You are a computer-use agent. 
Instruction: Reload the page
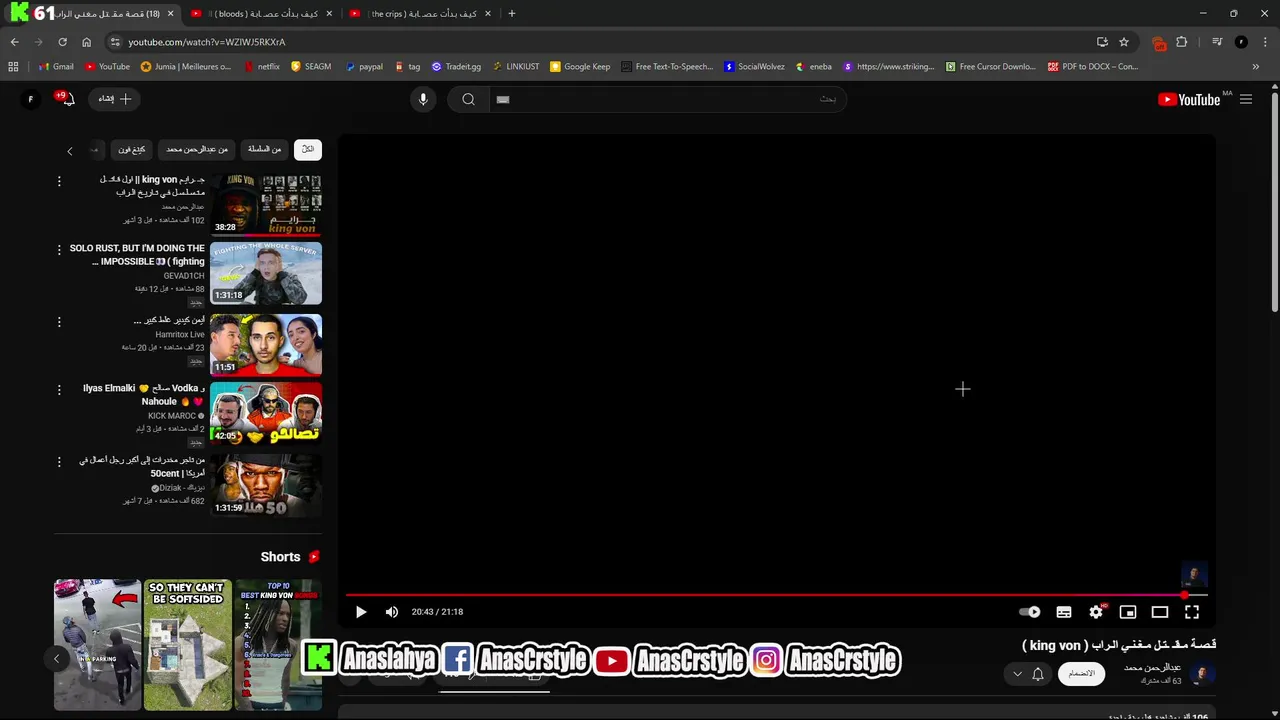pyautogui.click(x=62, y=42)
